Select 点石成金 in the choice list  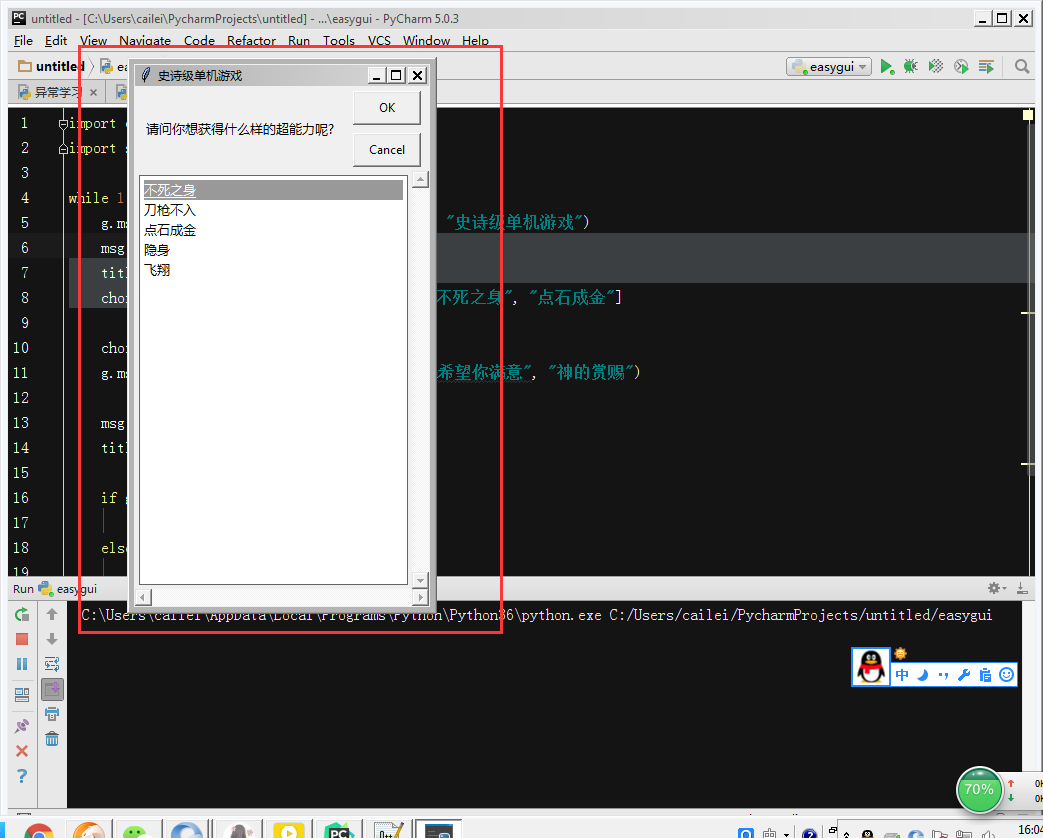click(170, 230)
